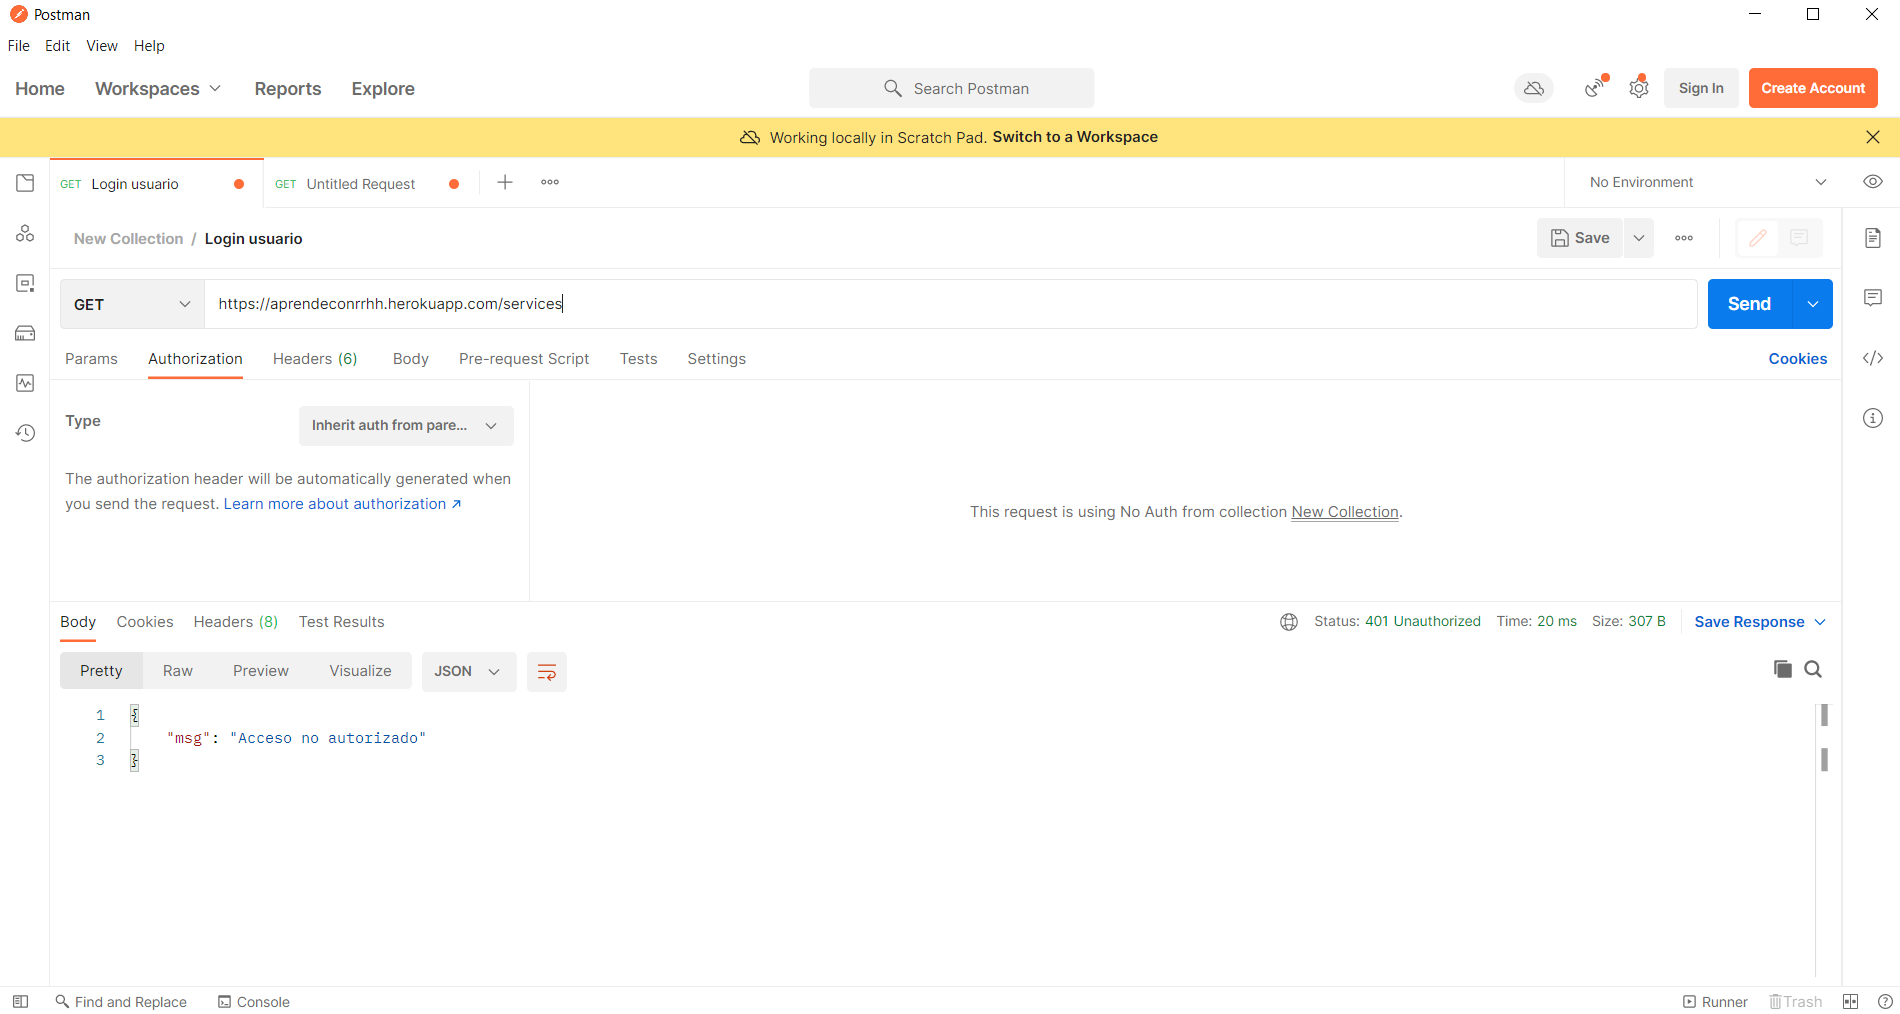Switch to the Untitled Request tab

click(361, 183)
